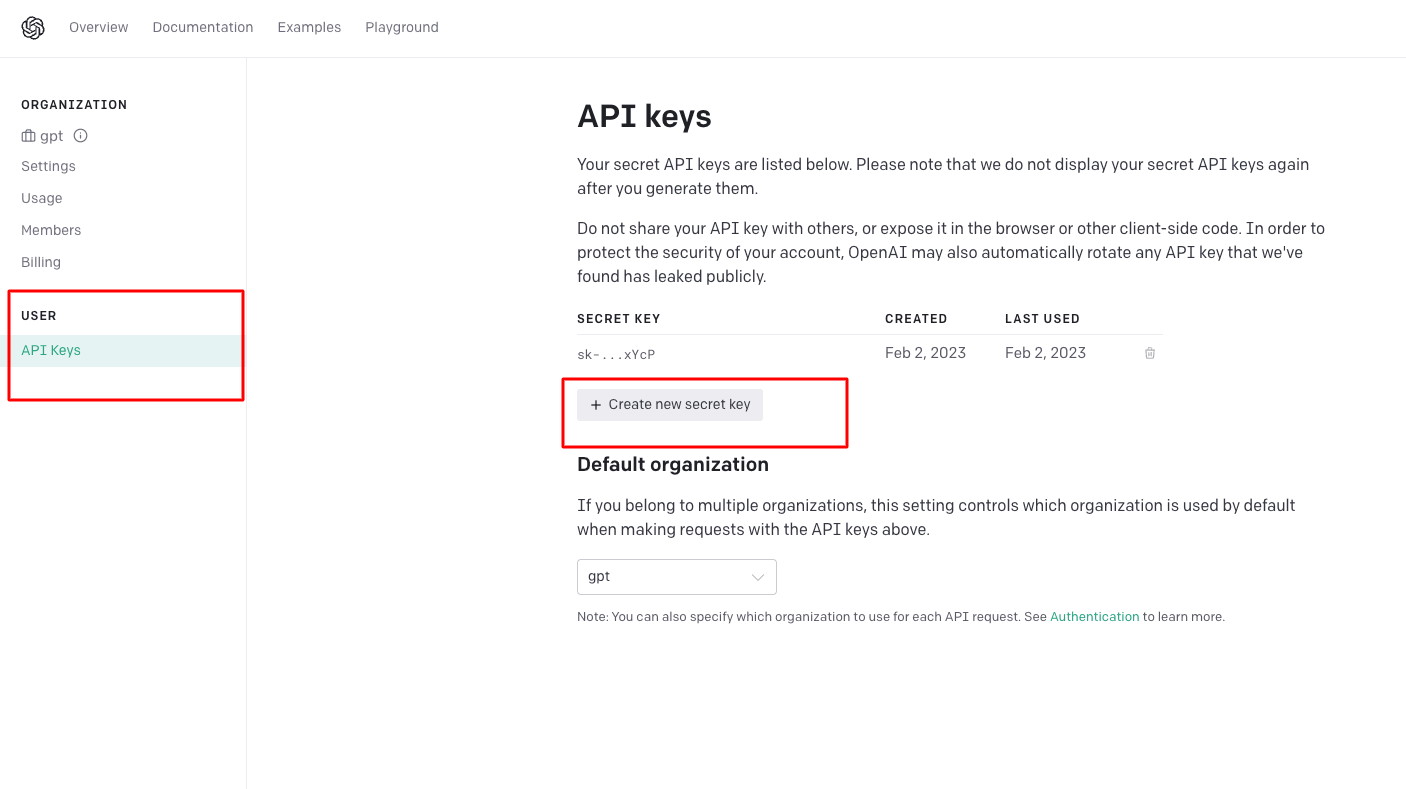The width and height of the screenshot is (1406, 789).
Task: Click the info icon beside gpt organization
Action: click(x=81, y=136)
